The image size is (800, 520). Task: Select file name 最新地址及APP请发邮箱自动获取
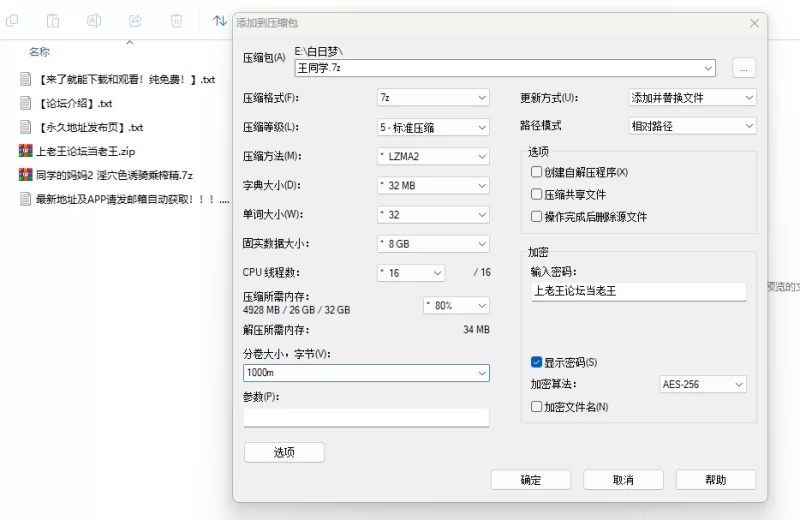pyautogui.click(x=132, y=199)
